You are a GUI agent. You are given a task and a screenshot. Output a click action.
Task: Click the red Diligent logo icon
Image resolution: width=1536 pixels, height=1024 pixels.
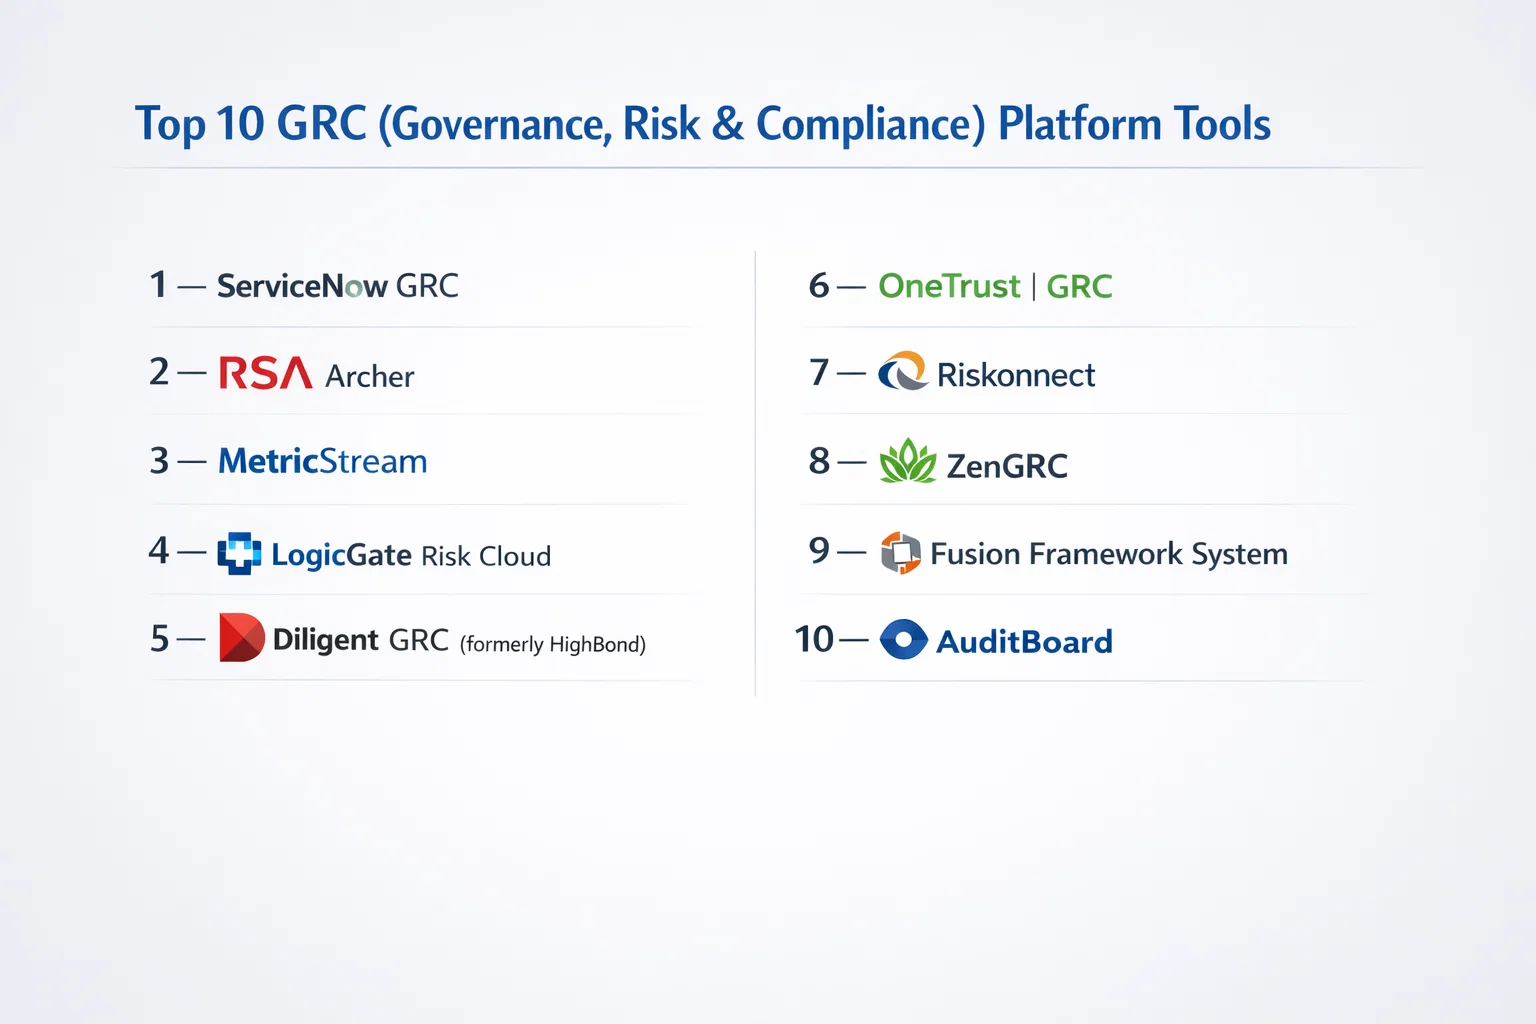pos(241,638)
